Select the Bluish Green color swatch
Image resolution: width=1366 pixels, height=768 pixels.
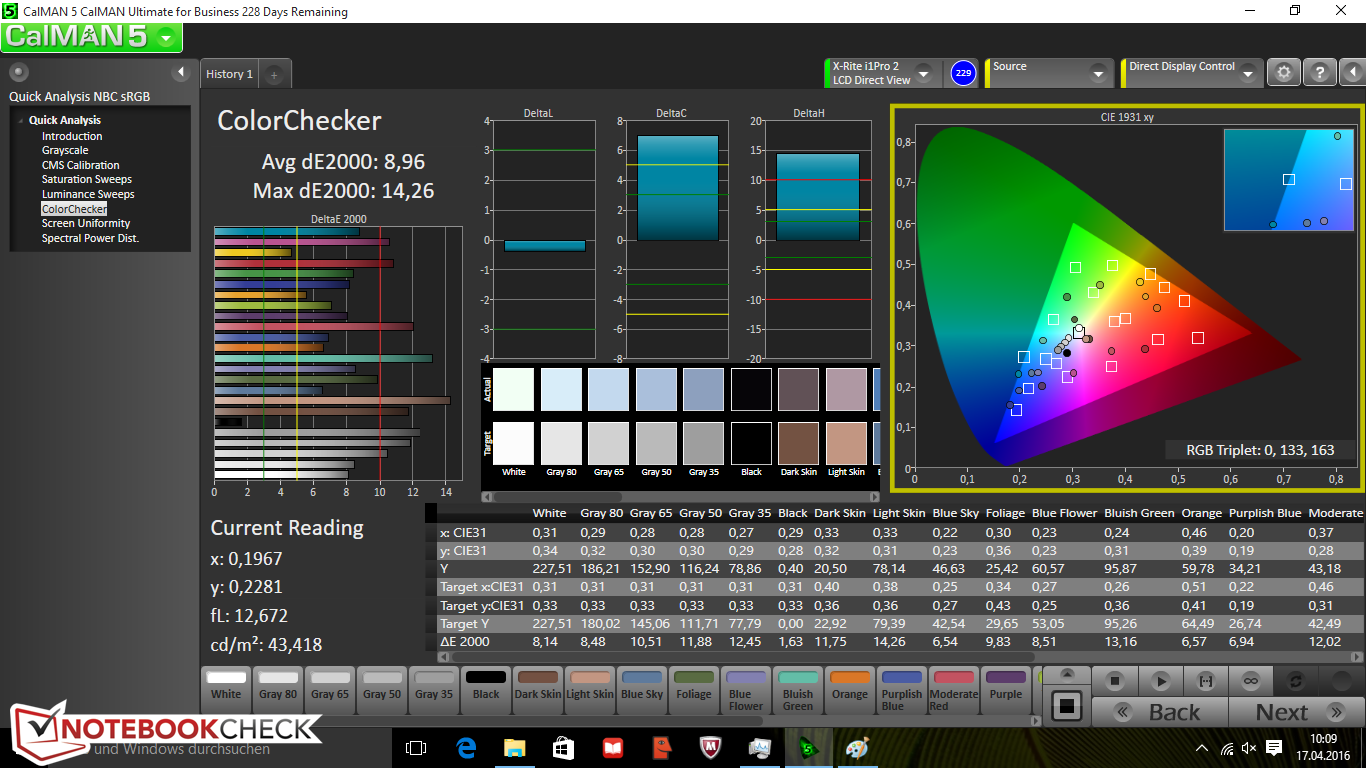tap(797, 688)
